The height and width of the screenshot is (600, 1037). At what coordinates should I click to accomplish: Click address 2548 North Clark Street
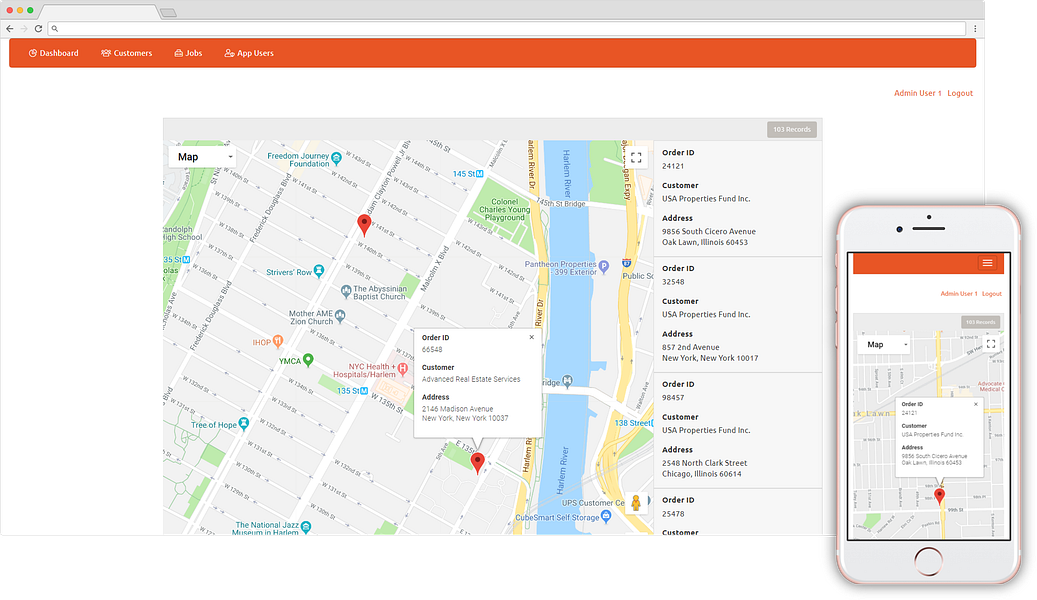(704, 463)
